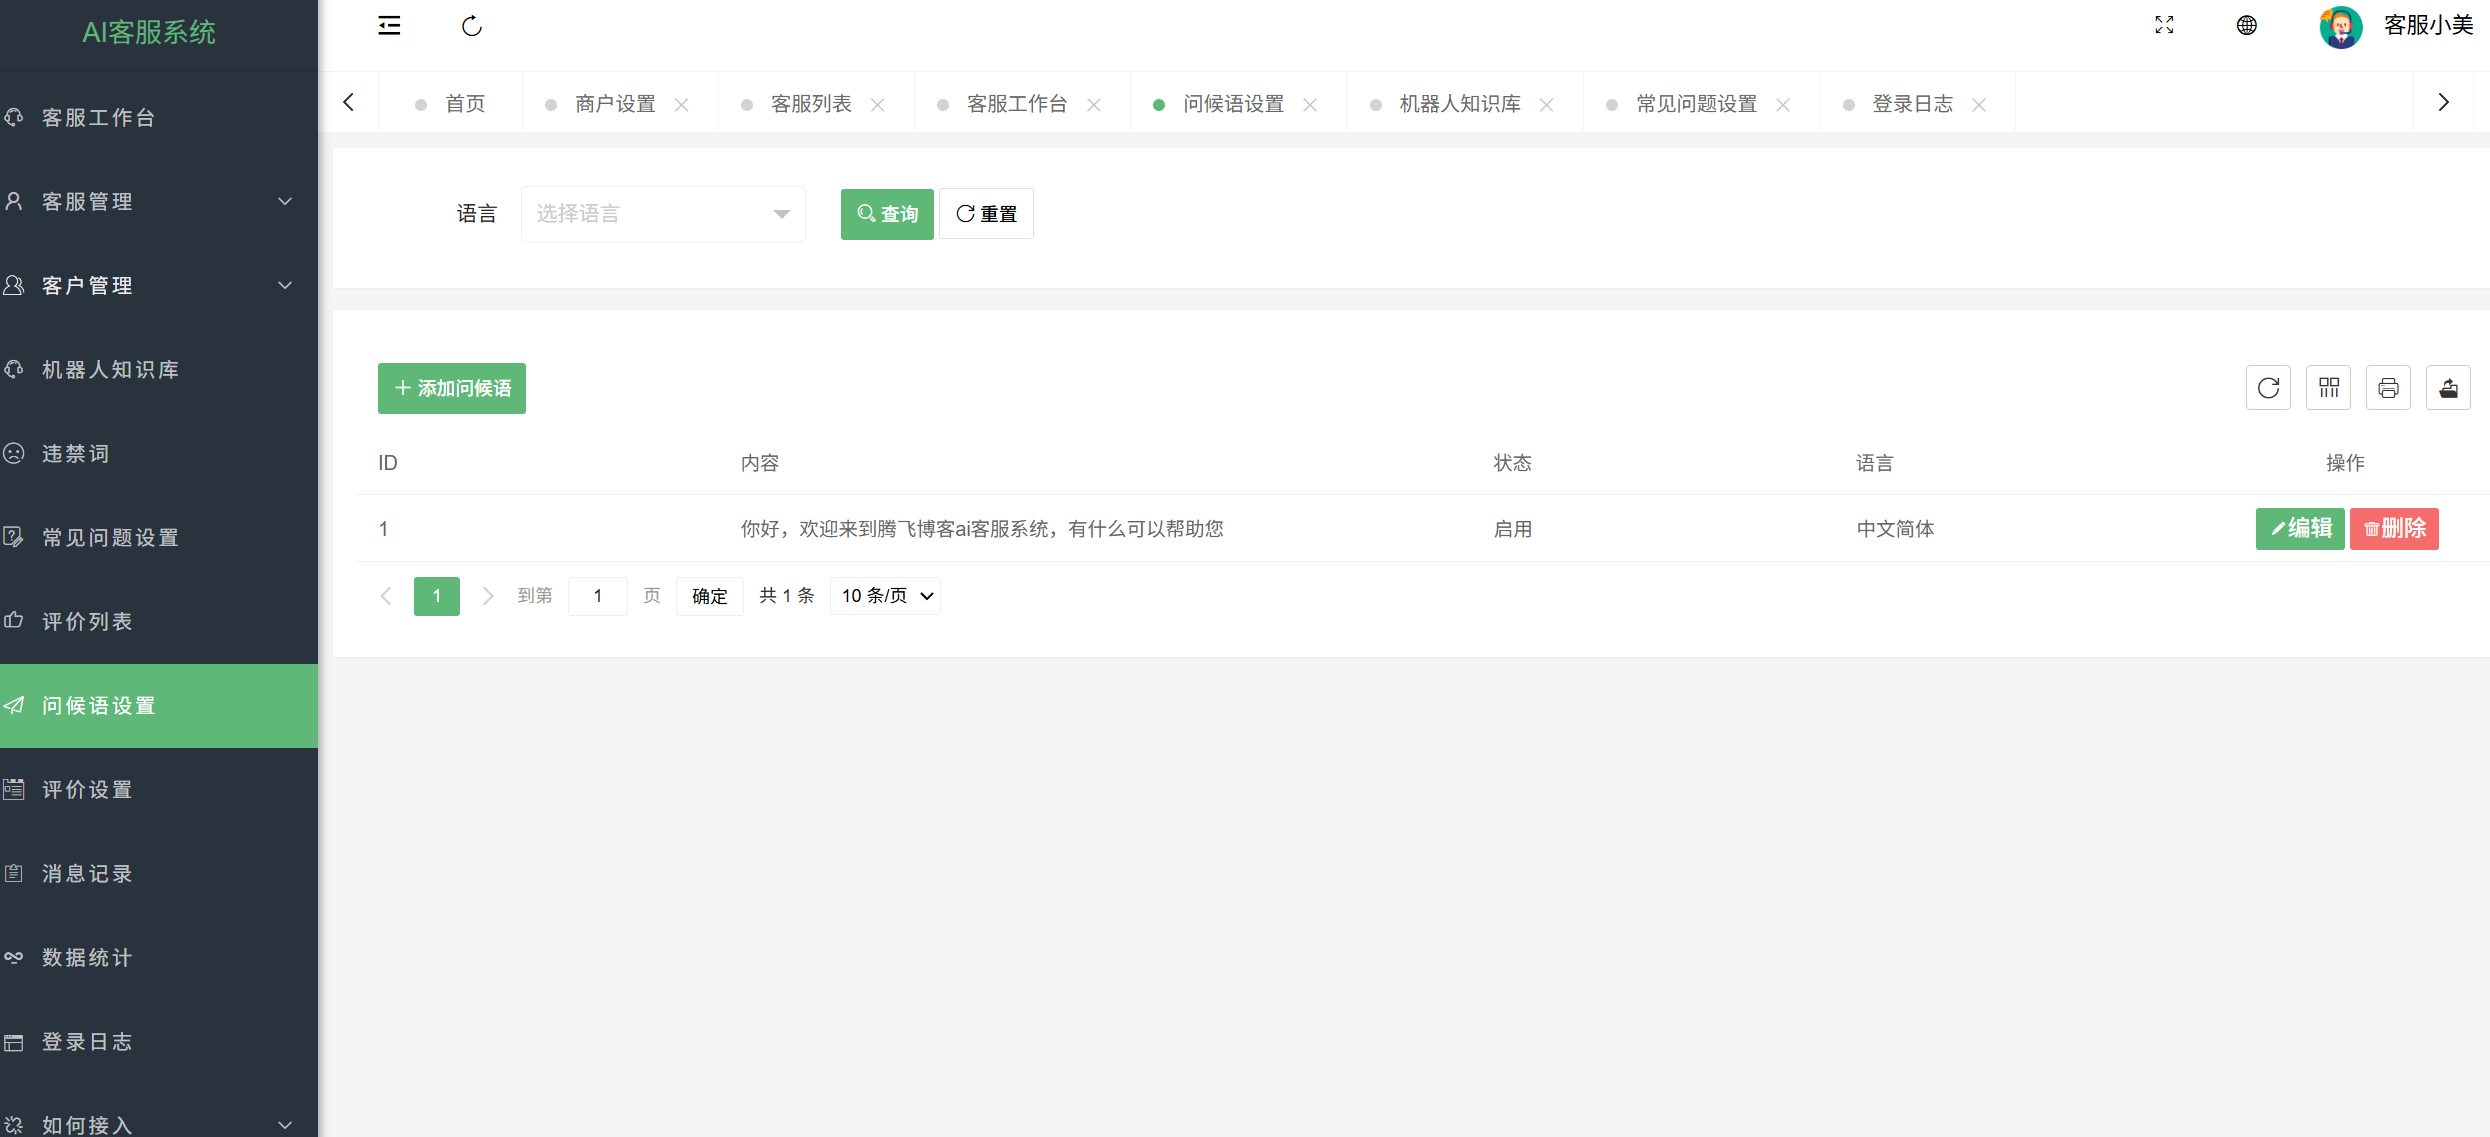Click the 添加问候语 button
This screenshot has height=1137, width=2490.
451,388
